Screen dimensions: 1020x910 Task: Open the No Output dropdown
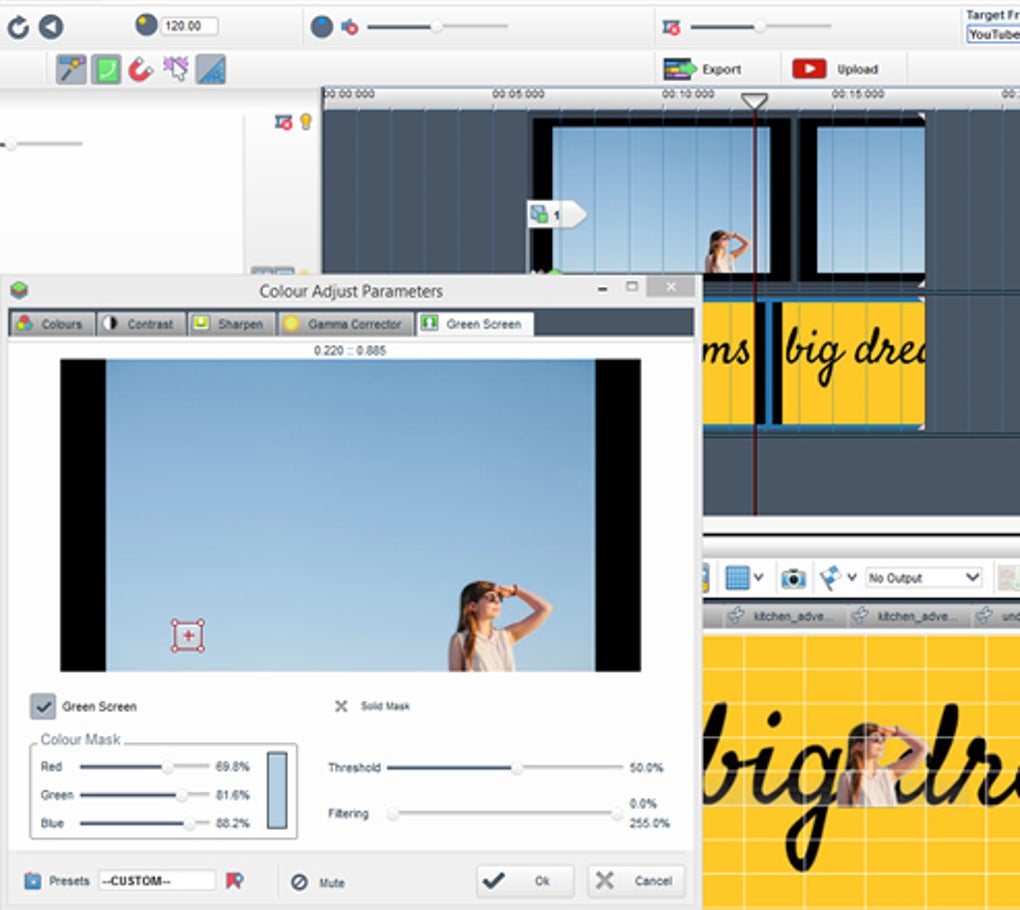(924, 578)
